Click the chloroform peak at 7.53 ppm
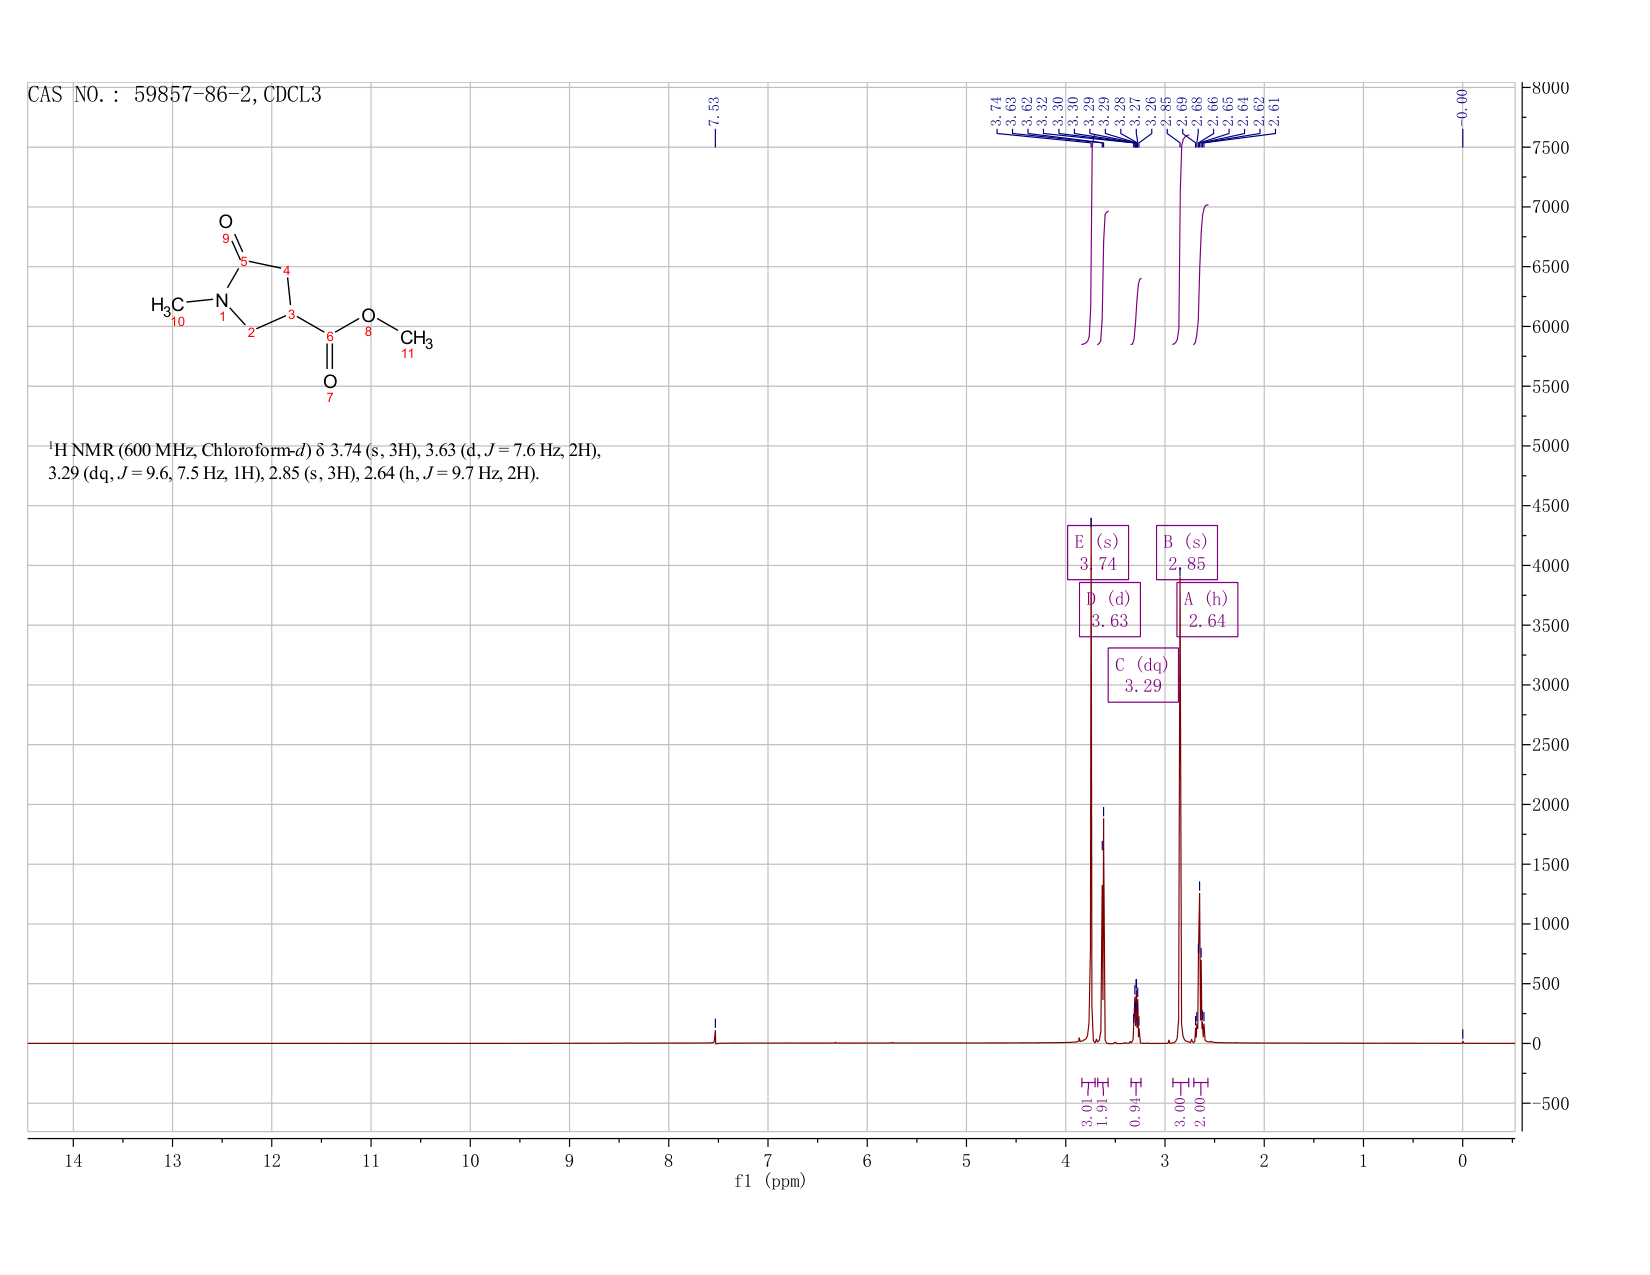This screenshot has height=1275, width=1650. [x=715, y=1034]
